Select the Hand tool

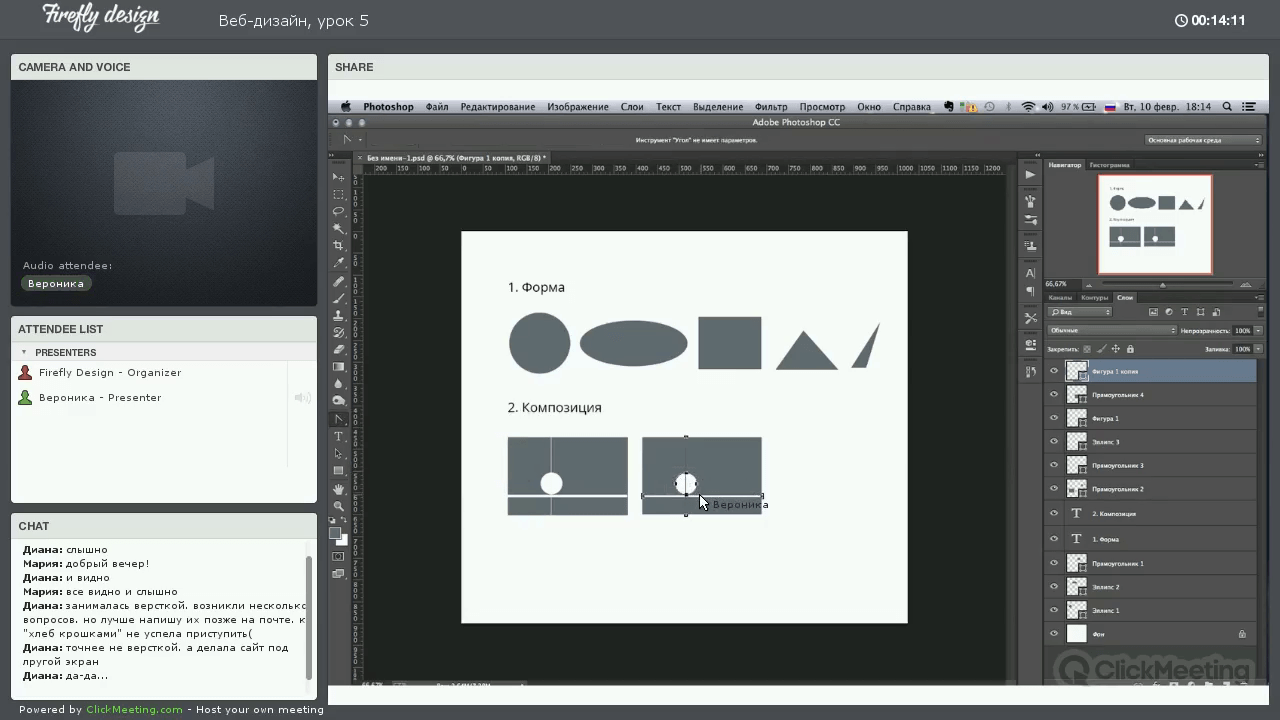pyautogui.click(x=339, y=489)
